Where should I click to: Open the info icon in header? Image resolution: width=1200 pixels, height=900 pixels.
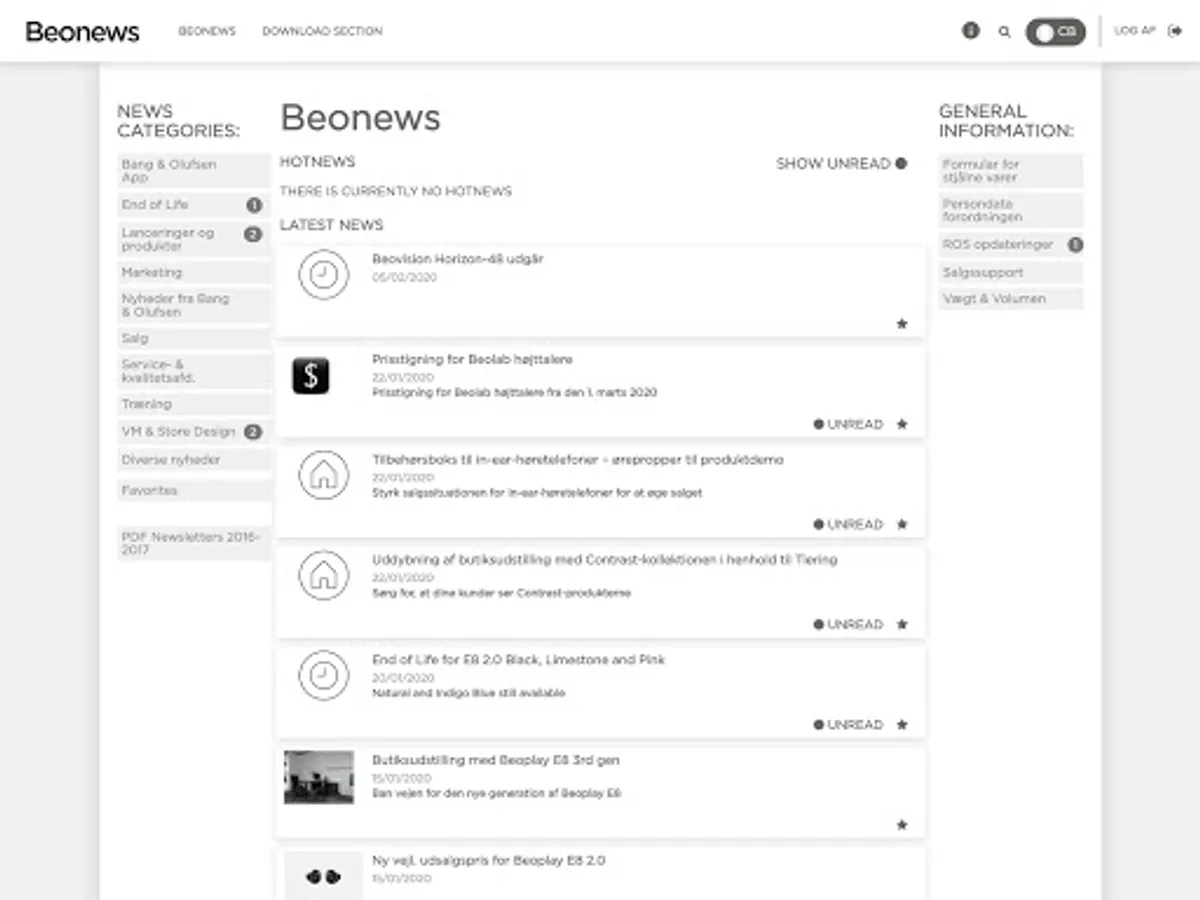[970, 31]
